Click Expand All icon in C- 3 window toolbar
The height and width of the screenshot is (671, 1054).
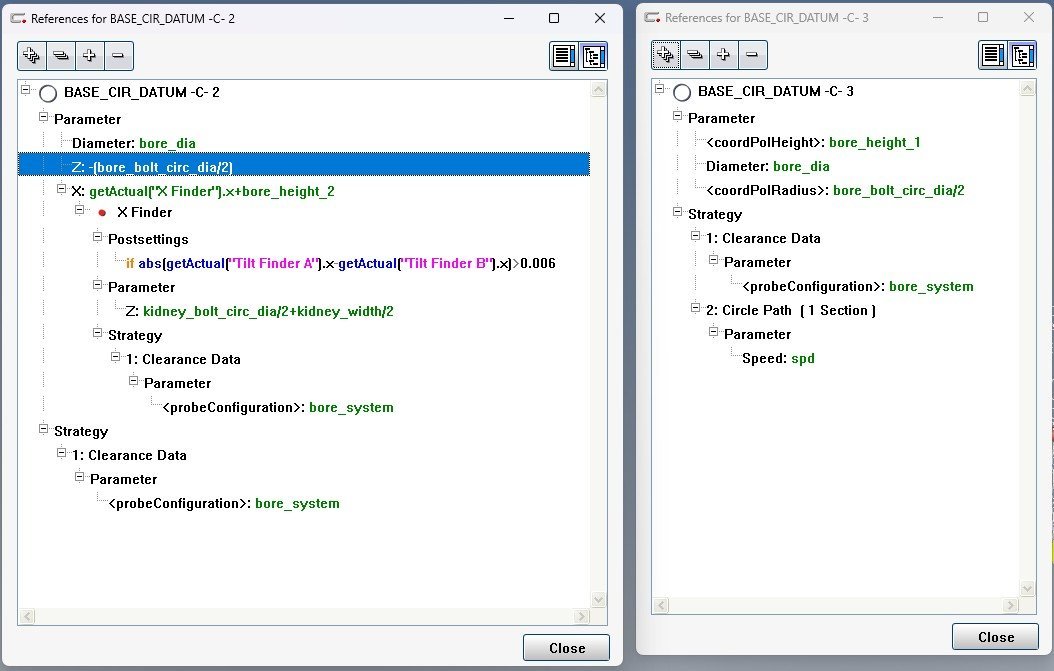pos(665,54)
